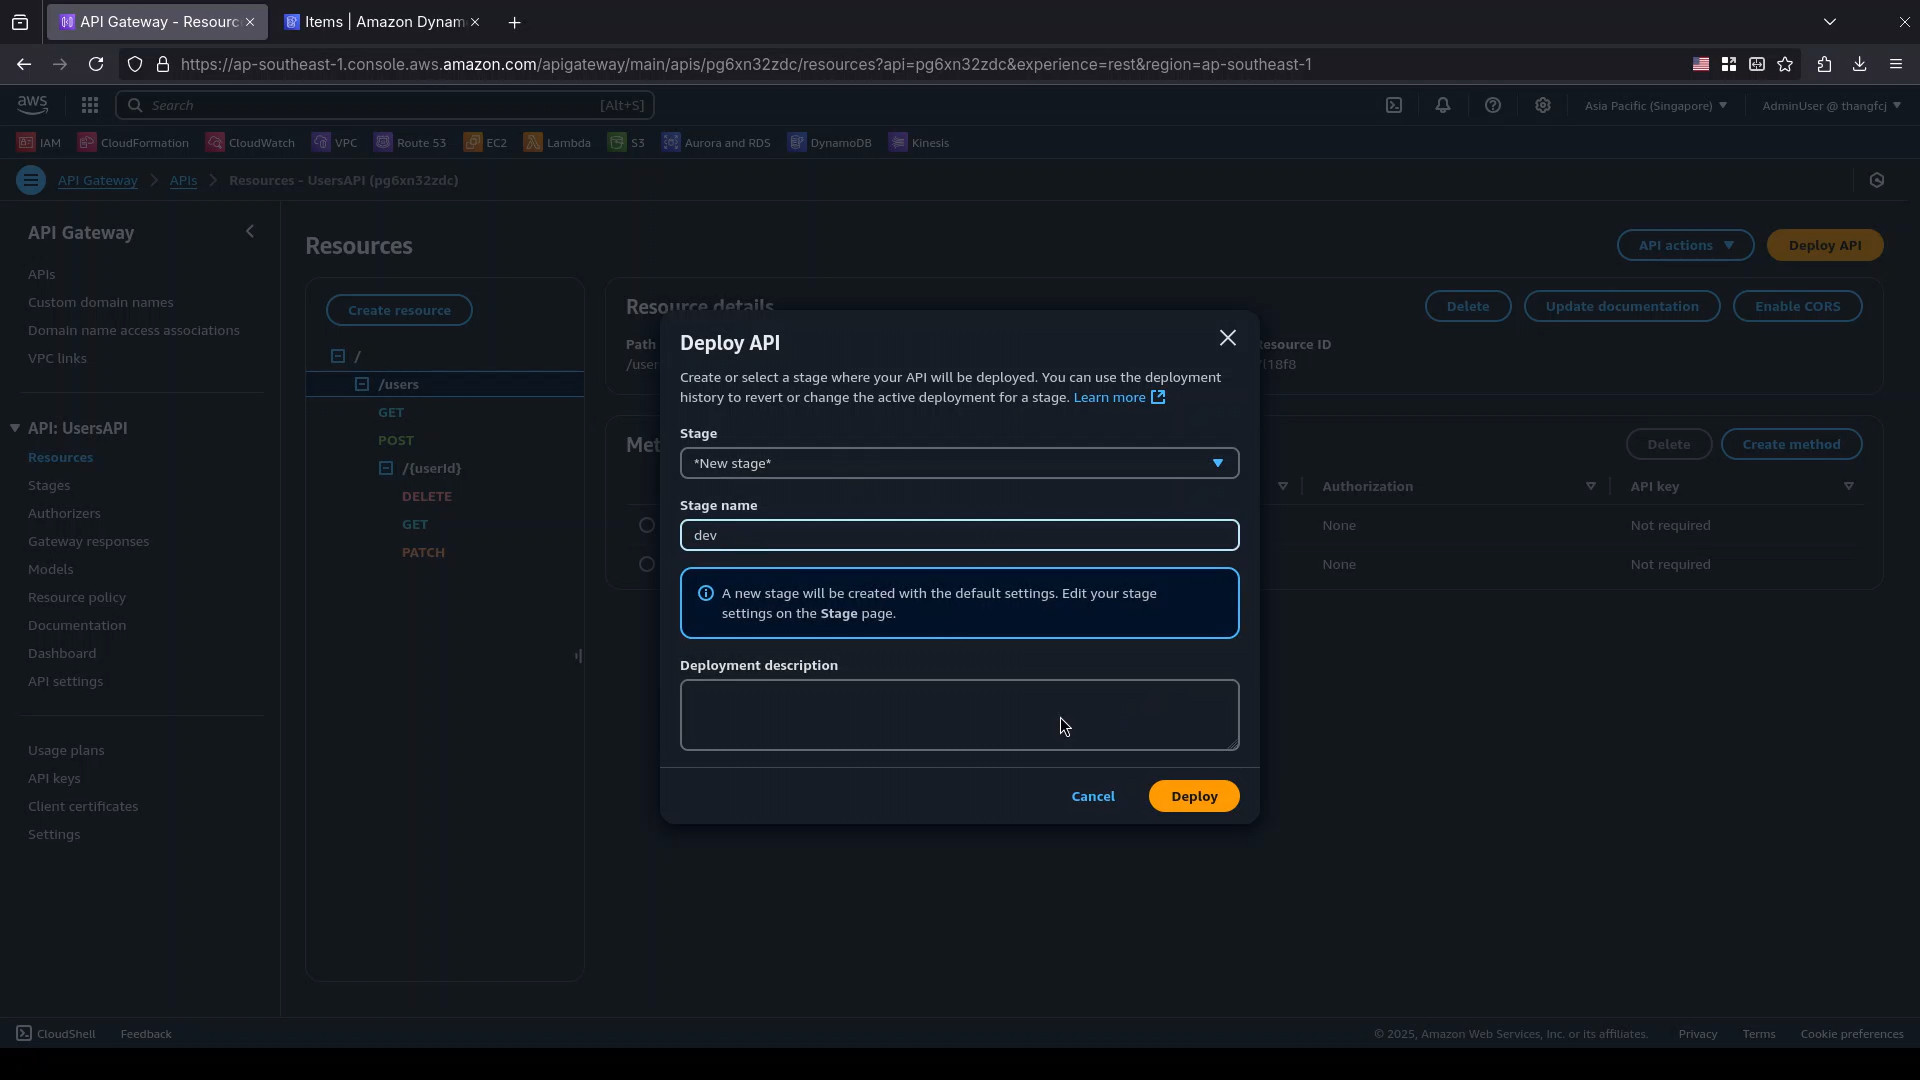The width and height of the screenshot is (1920, 1080).
Task: Focus the Stage name field
Action: [959, 535]
